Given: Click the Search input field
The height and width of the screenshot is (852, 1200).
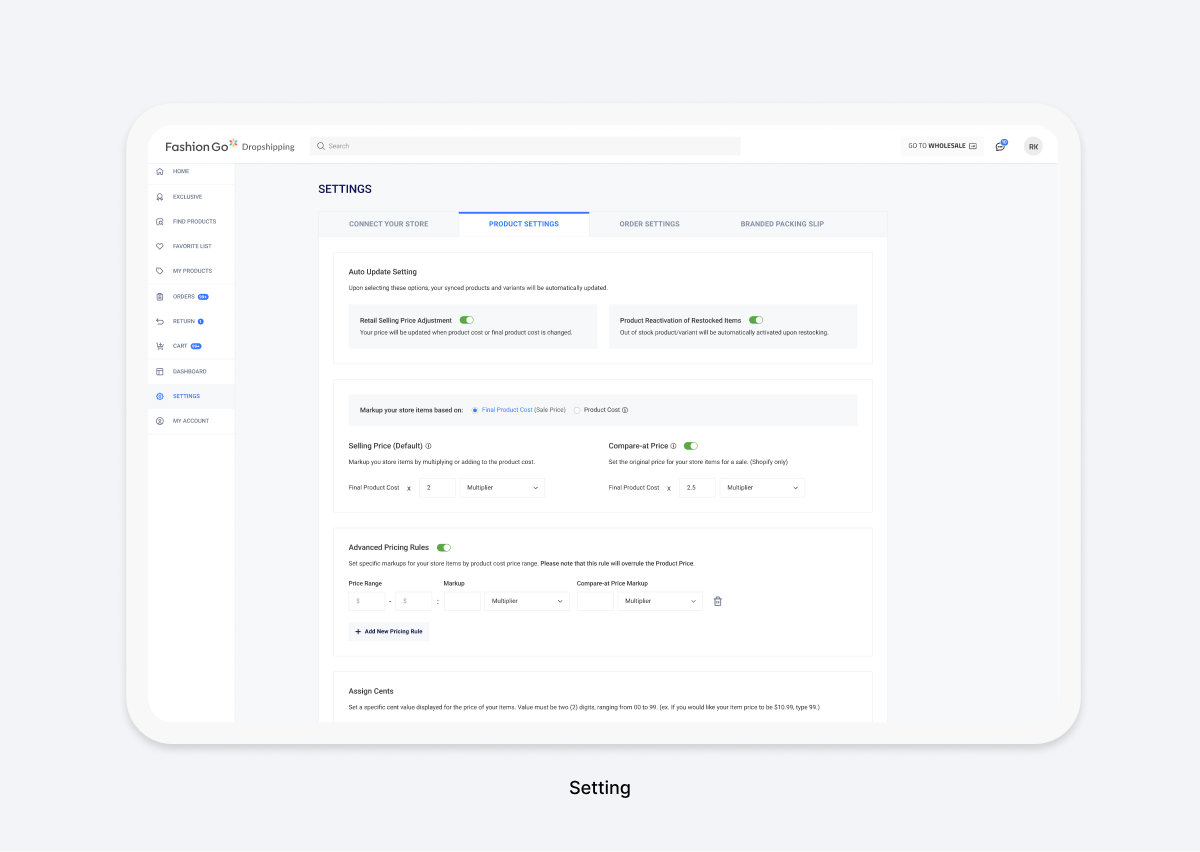Looking at the screenshot, I should click(x=525, y=146).
